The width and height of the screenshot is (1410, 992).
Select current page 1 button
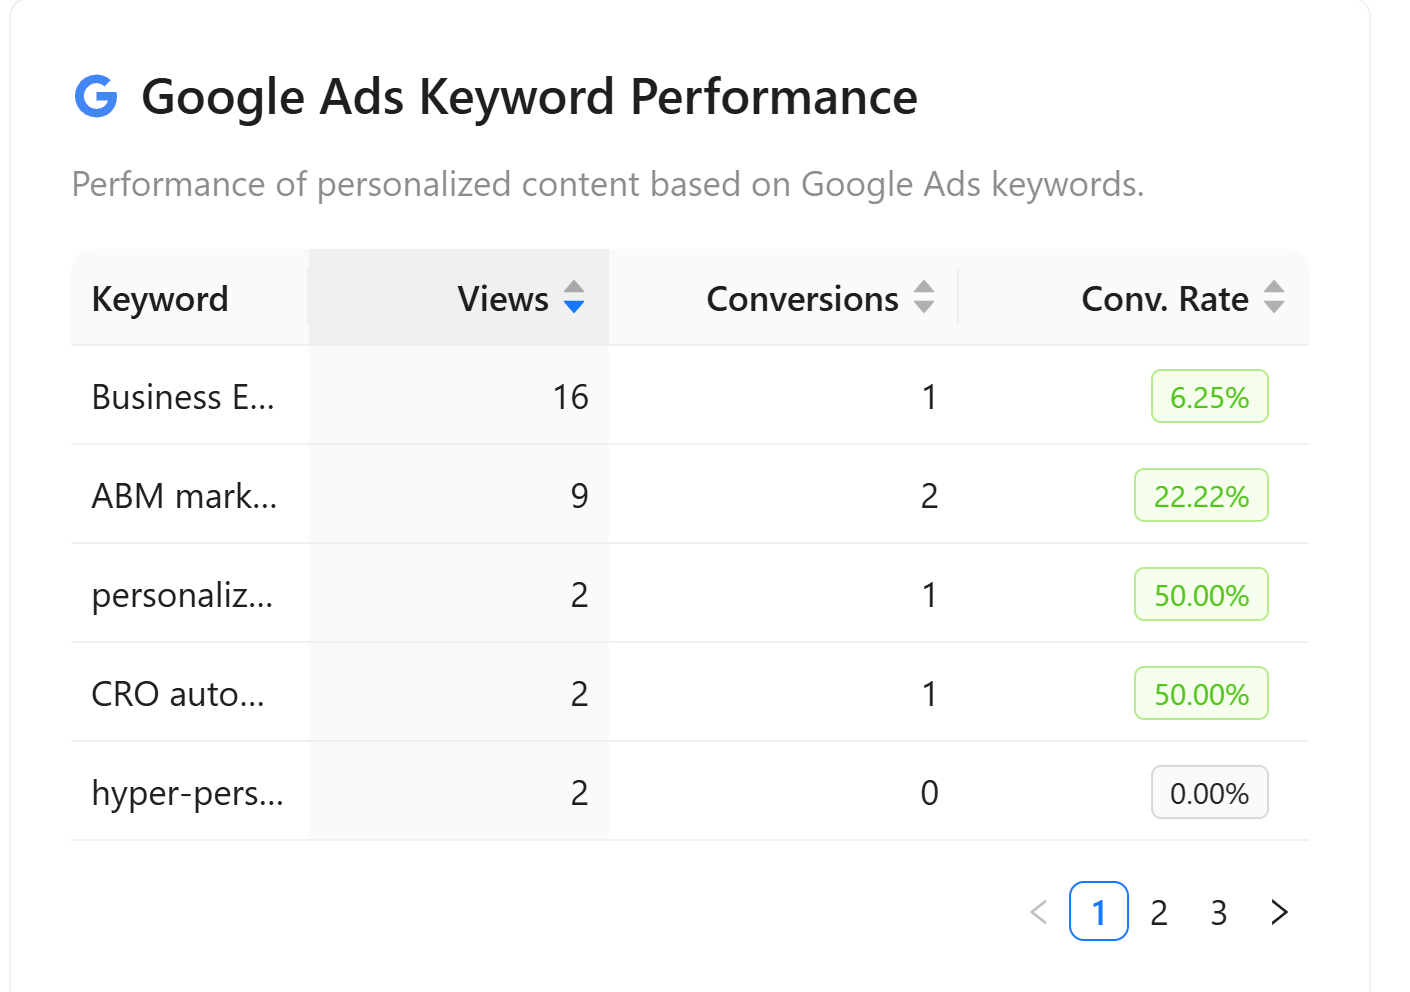[1099, 912]
